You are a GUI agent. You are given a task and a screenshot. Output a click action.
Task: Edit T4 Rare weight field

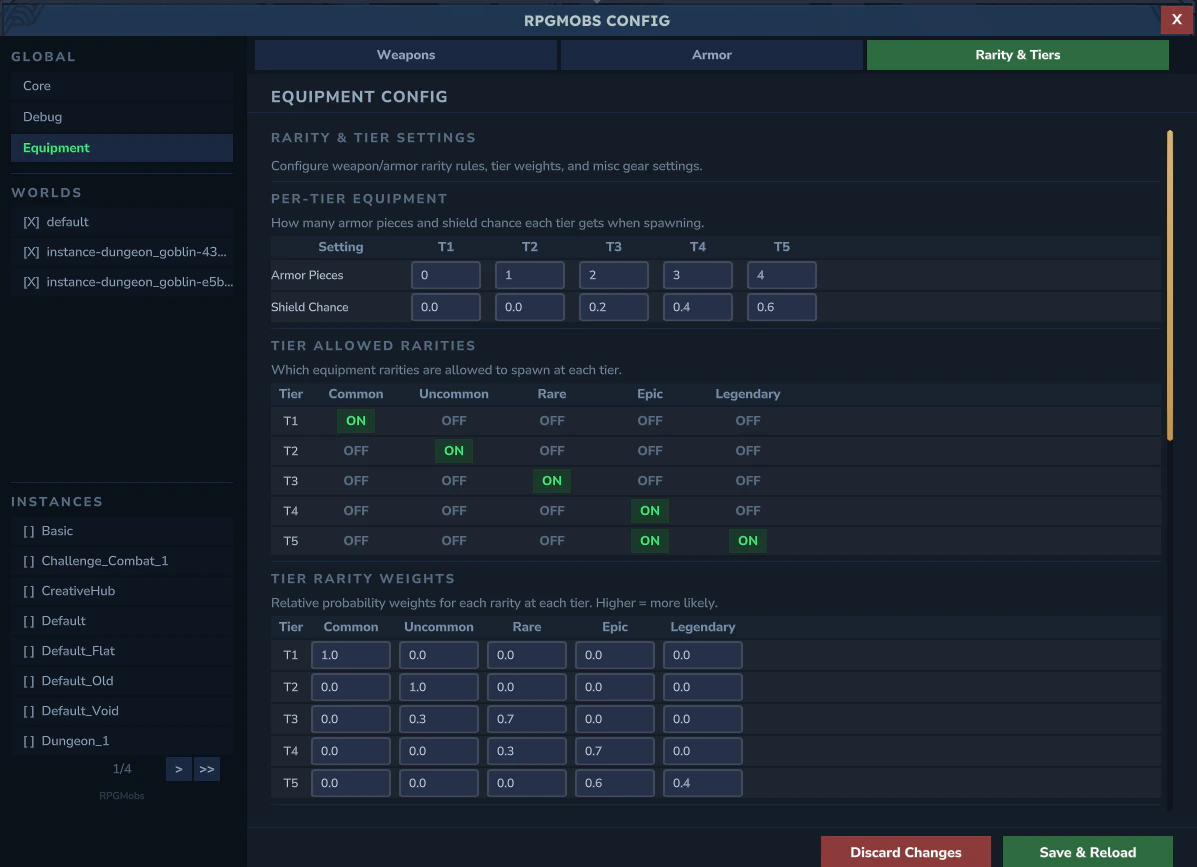click(527, 751)
